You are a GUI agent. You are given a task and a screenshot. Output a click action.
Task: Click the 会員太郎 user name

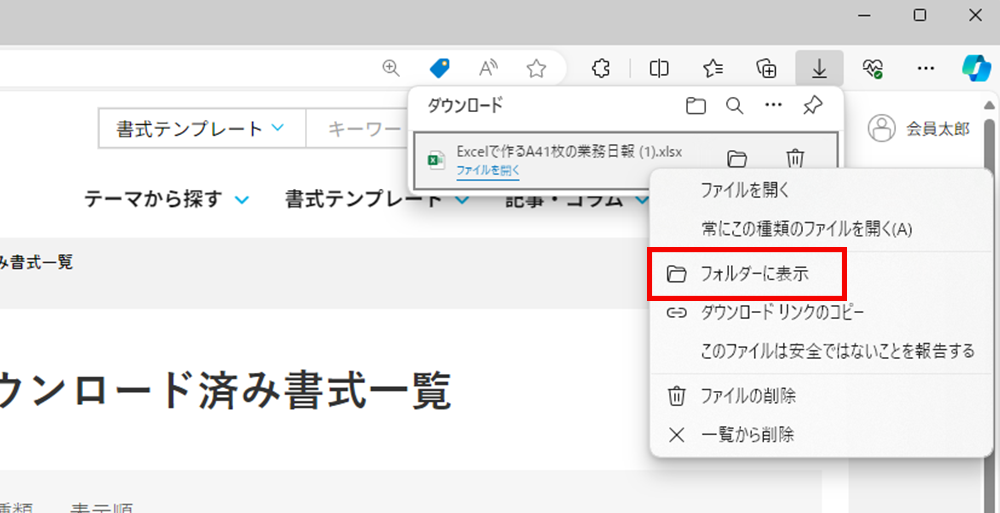[x=938, y=129]
